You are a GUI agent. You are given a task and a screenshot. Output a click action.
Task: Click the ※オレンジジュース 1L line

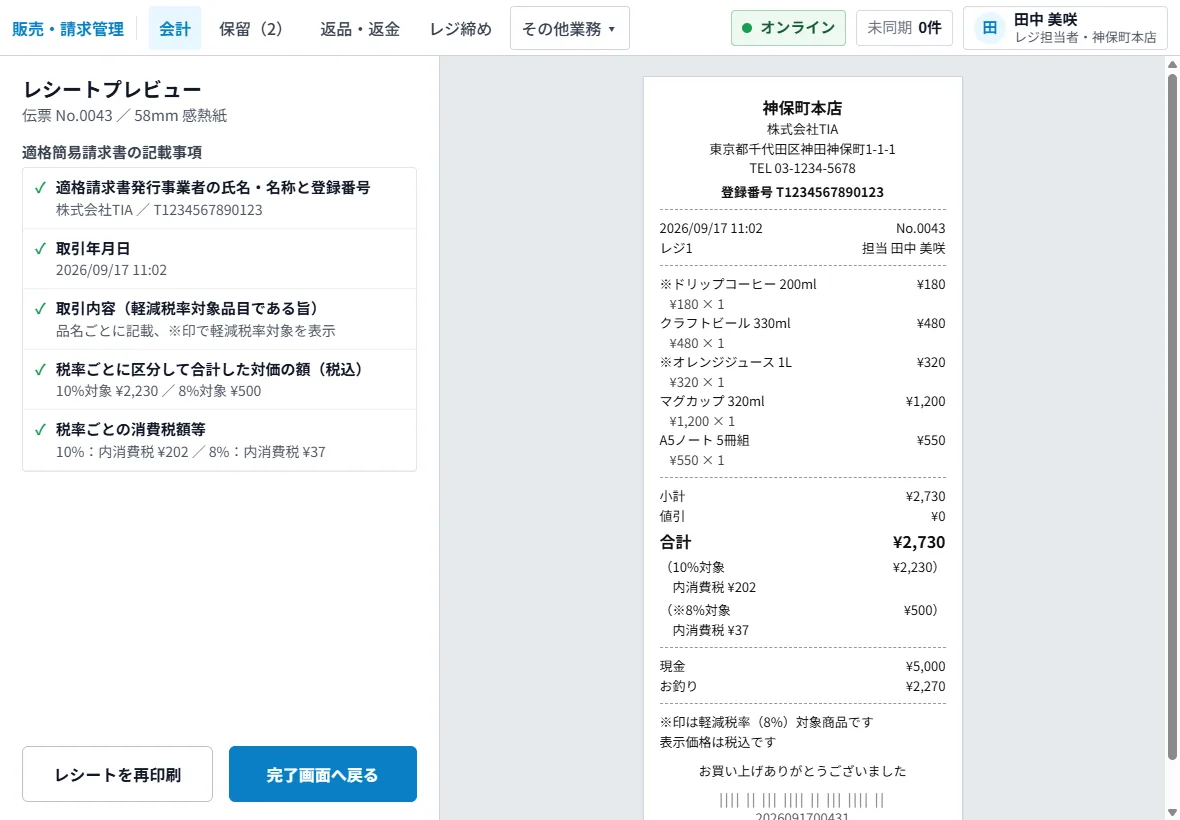[x=802, y=363]
